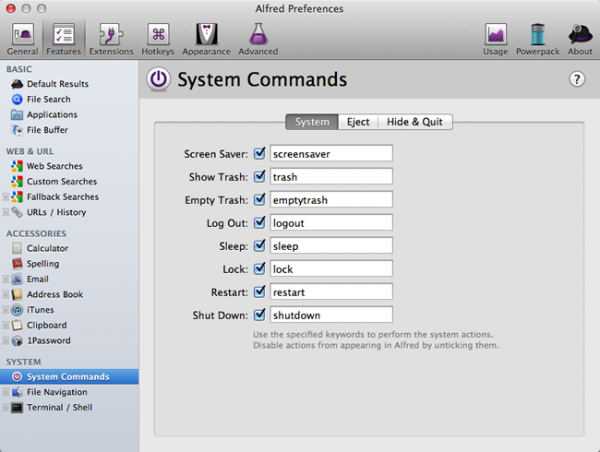600x452 pixels.
Task: Toggle the Sleep command checkbox
Action: coord(260,245)
